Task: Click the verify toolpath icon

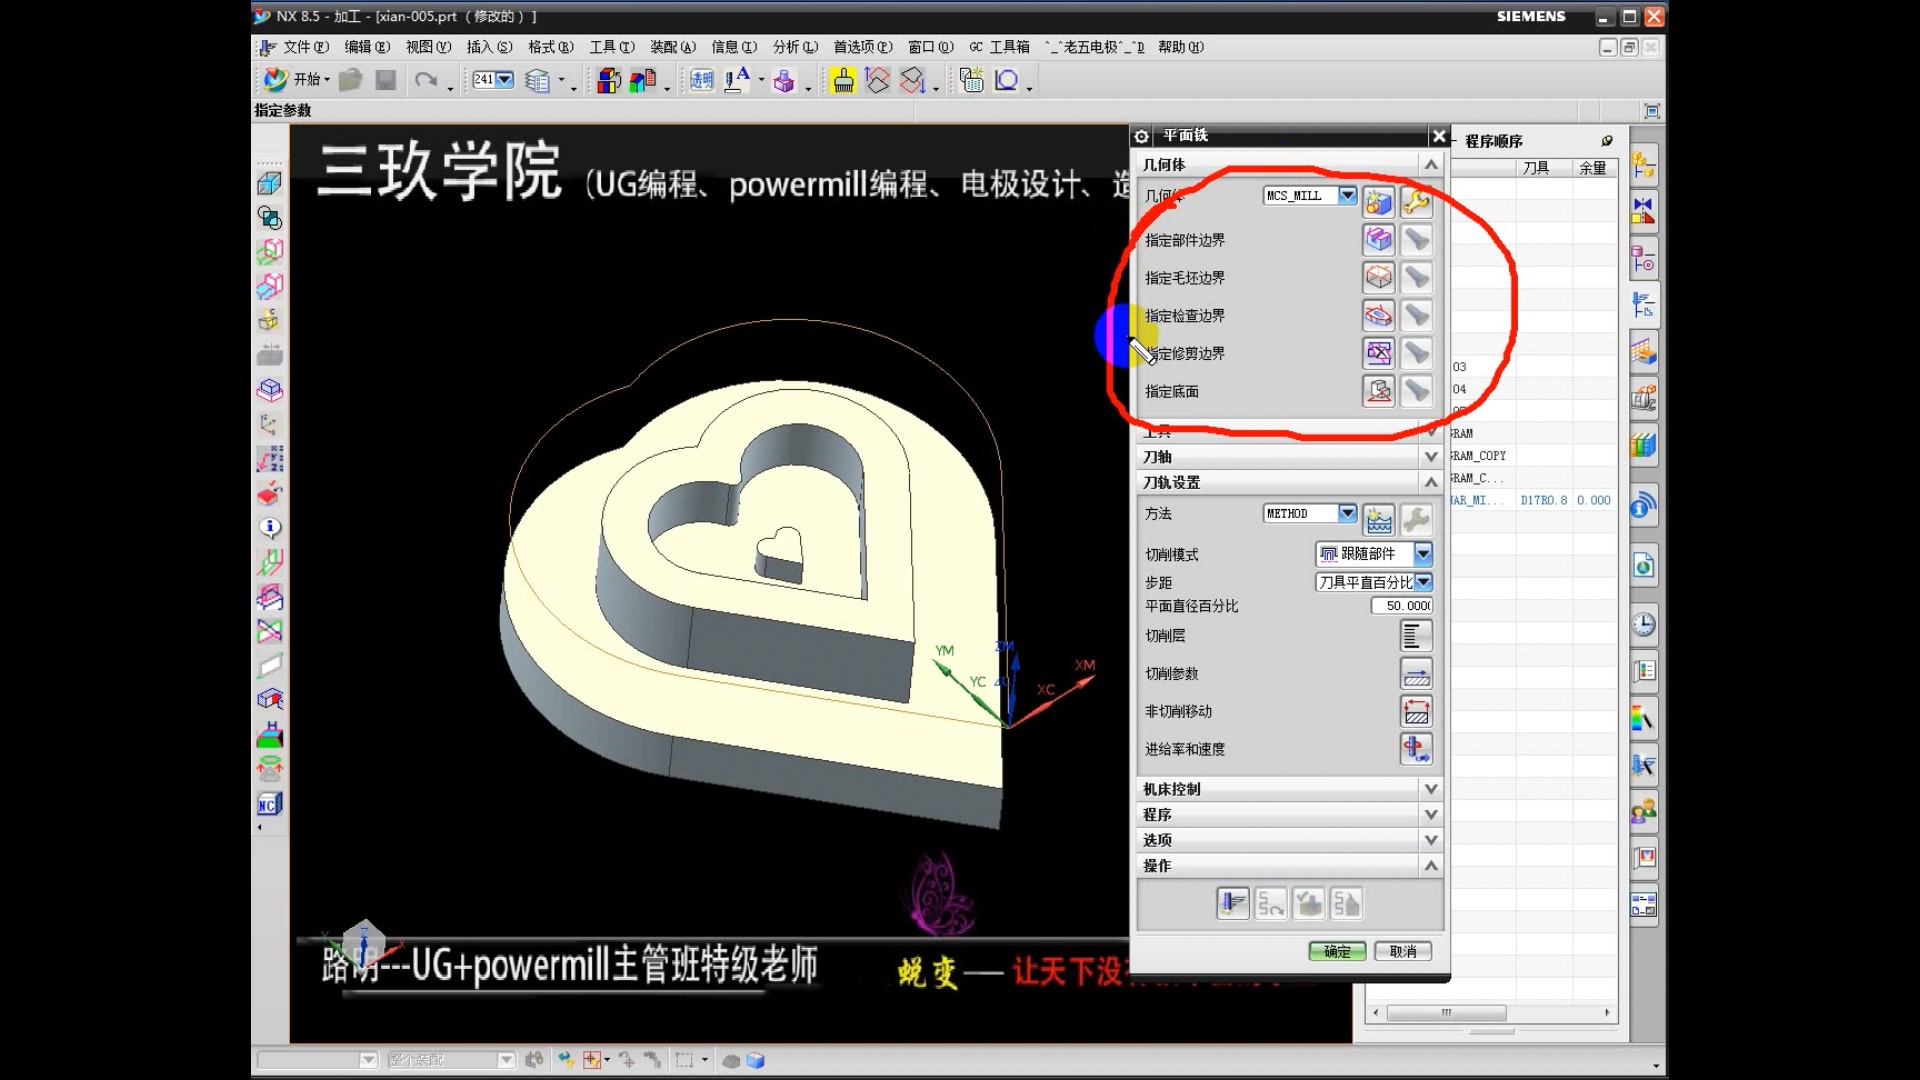Action: (1308, 904)
